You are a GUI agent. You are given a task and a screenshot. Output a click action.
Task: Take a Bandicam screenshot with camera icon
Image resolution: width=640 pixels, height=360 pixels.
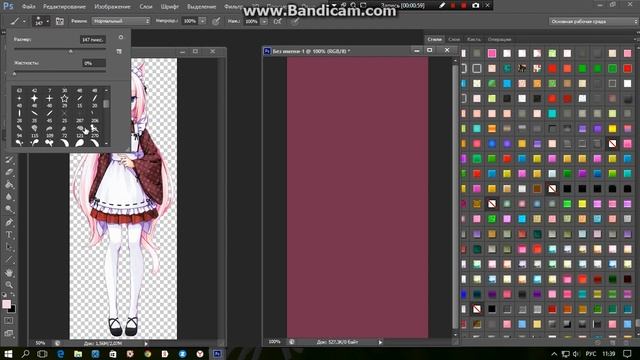pyautogui.click(x=476, y=5)
